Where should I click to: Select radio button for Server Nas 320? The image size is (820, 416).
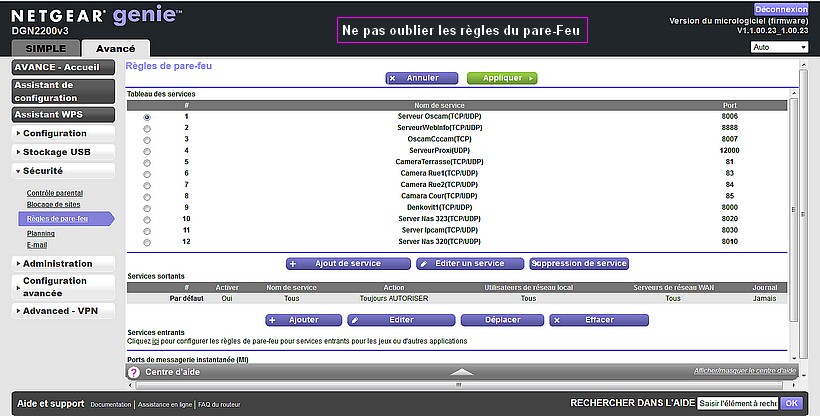147,242
